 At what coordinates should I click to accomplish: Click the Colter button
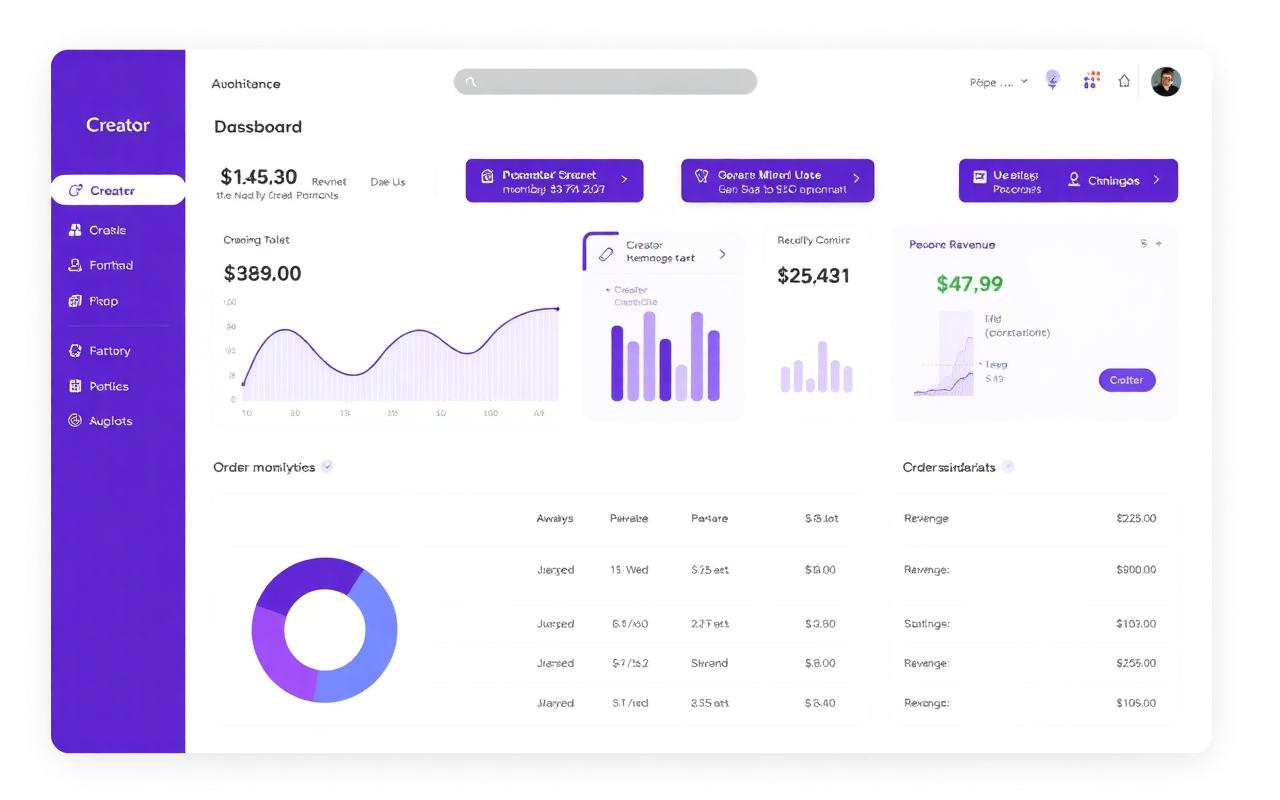[x=1127, y=380]
